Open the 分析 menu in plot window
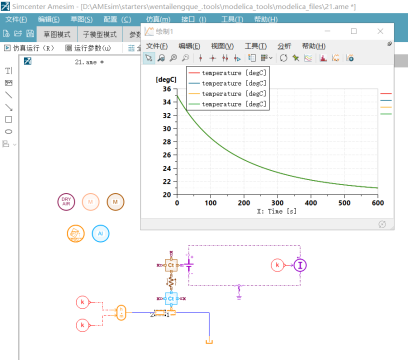This screenshot has width=408, height=360. pos(284,46)
